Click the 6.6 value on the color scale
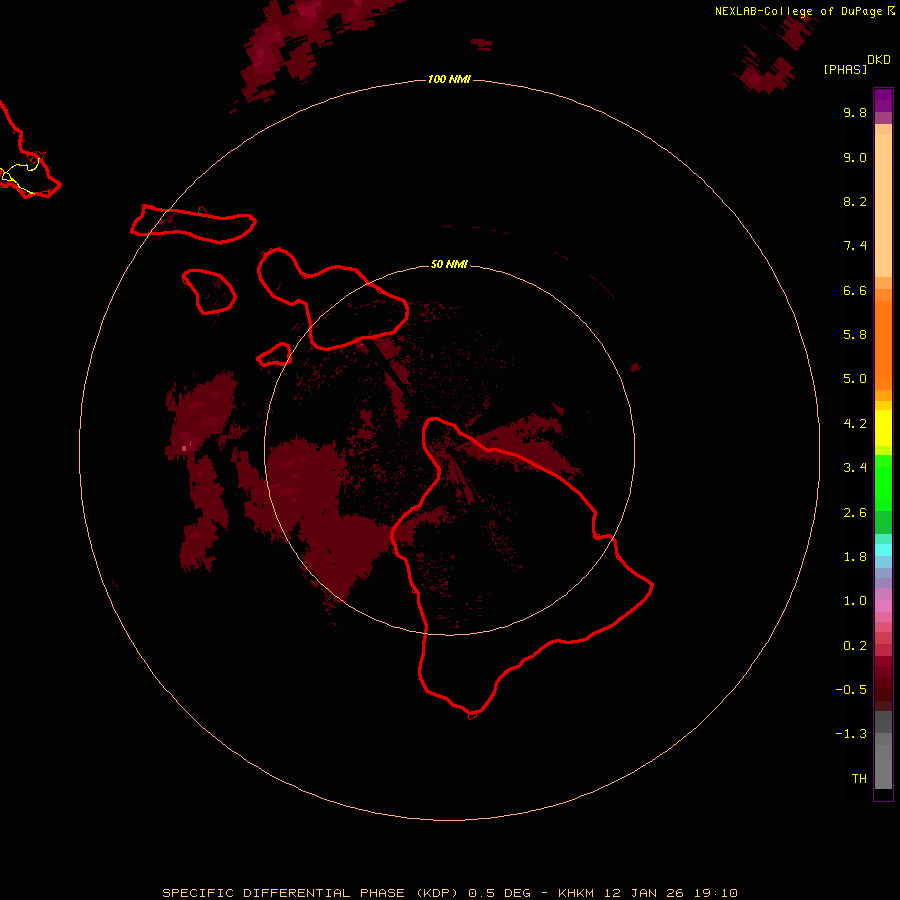 tap(855, 290)
